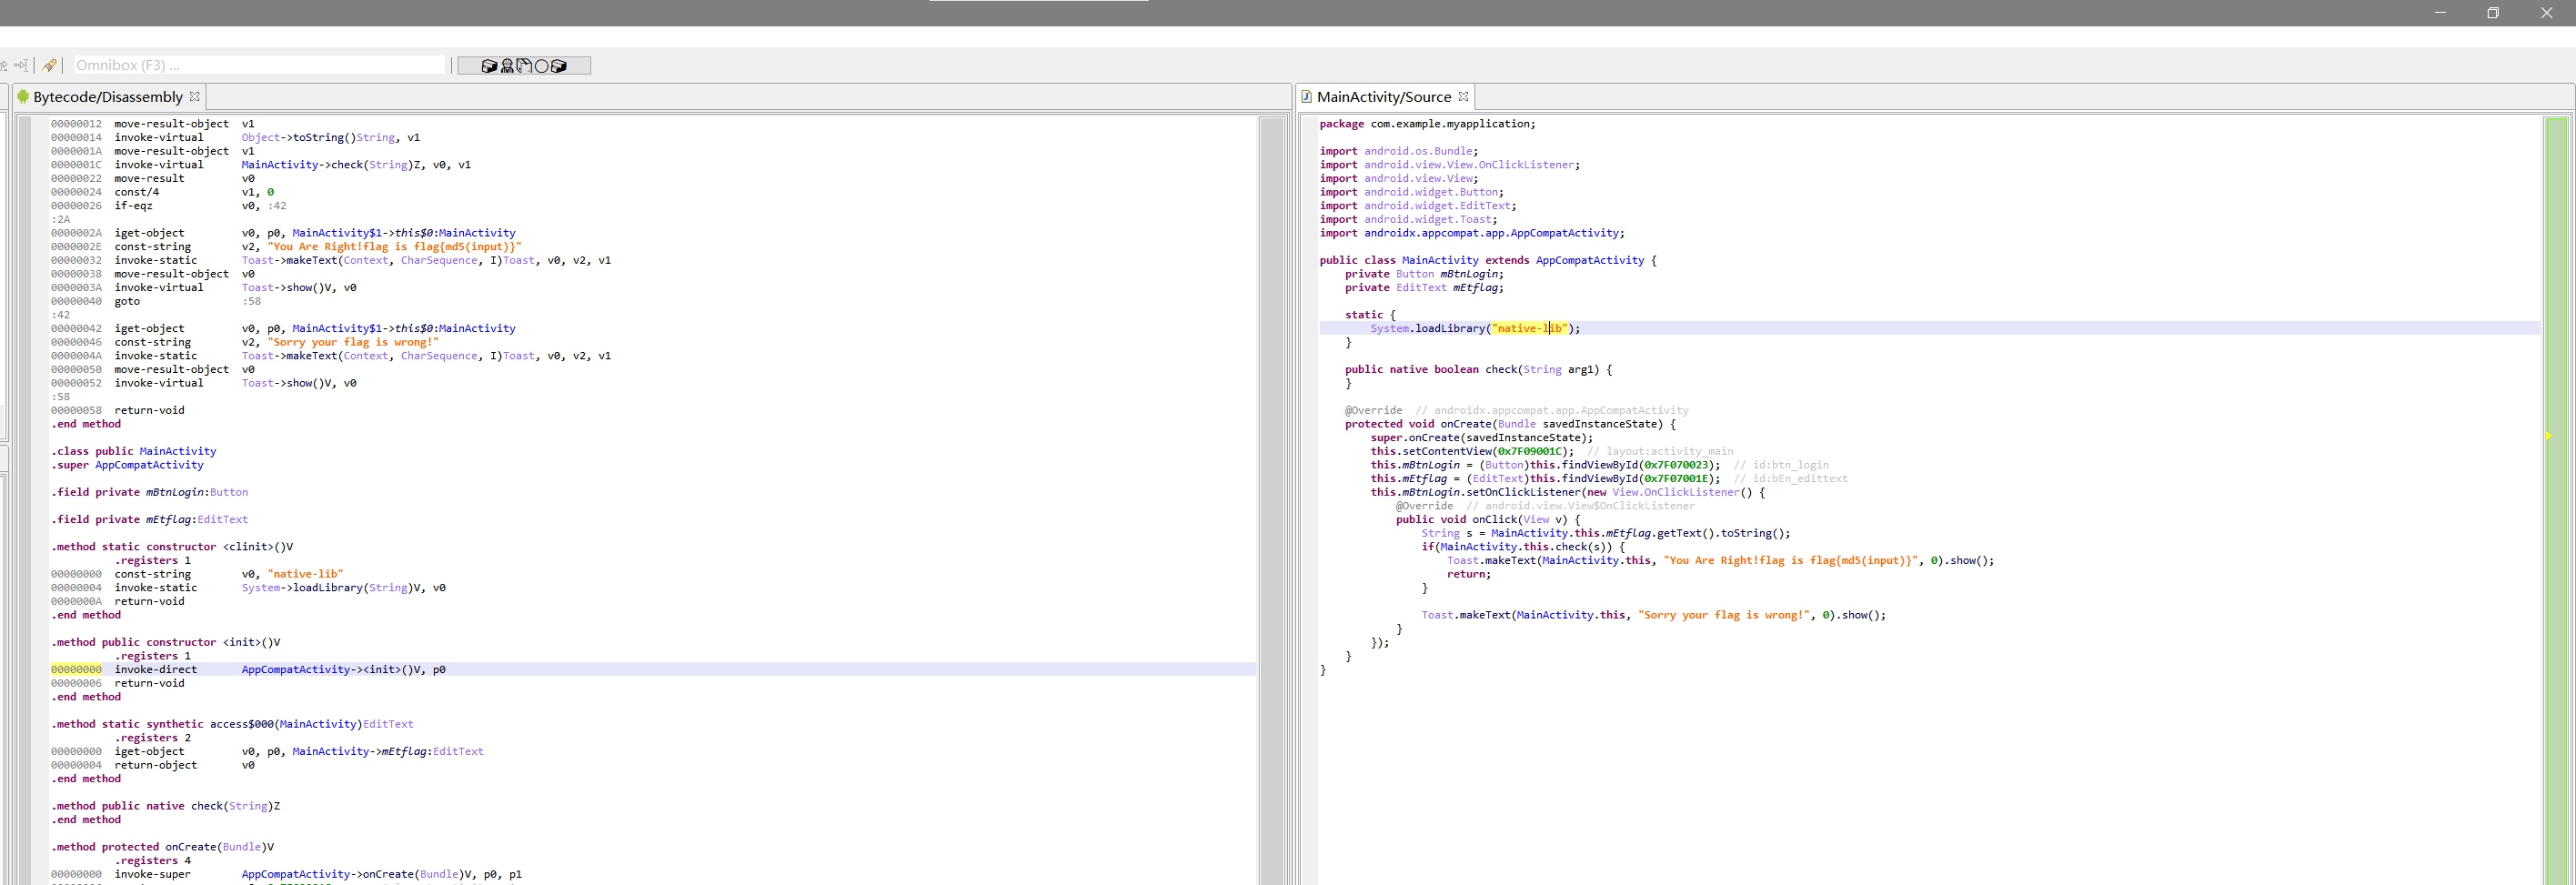Click "public native boolean check(String arg1)" line
Screen dimensions: 2576x885
pos(1472,369)
